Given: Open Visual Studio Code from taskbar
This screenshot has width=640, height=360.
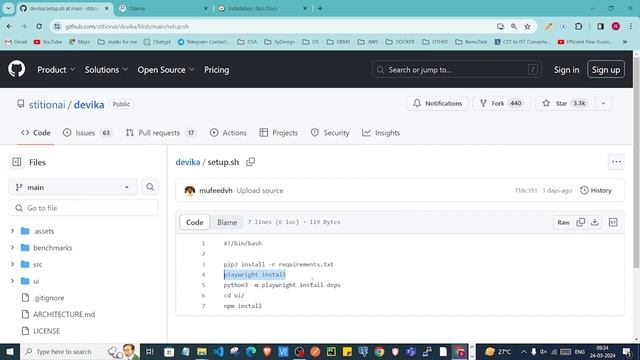Looking at the screenshot, I should pyautogui.click(x=218, y=351).
